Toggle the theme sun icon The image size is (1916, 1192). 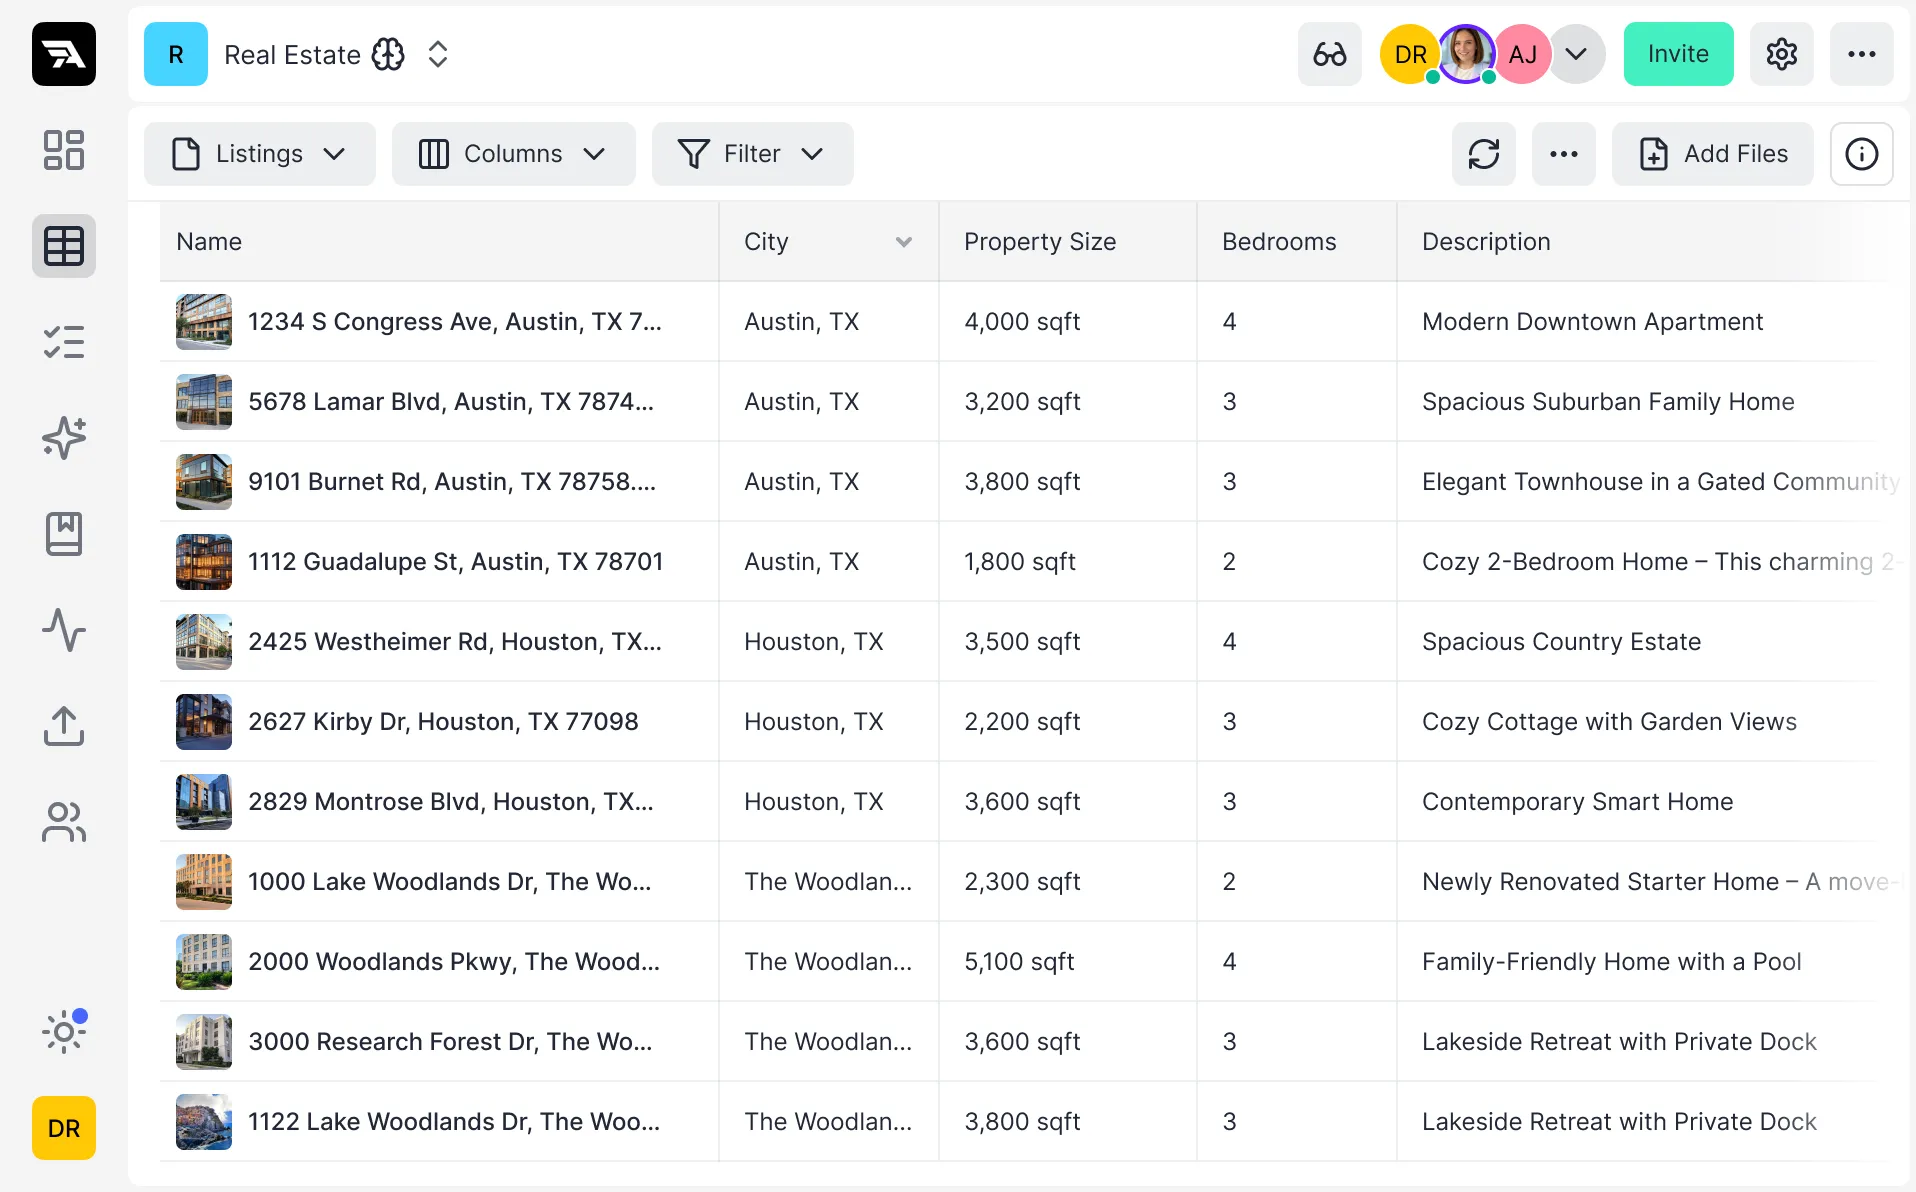[63, 1031]
